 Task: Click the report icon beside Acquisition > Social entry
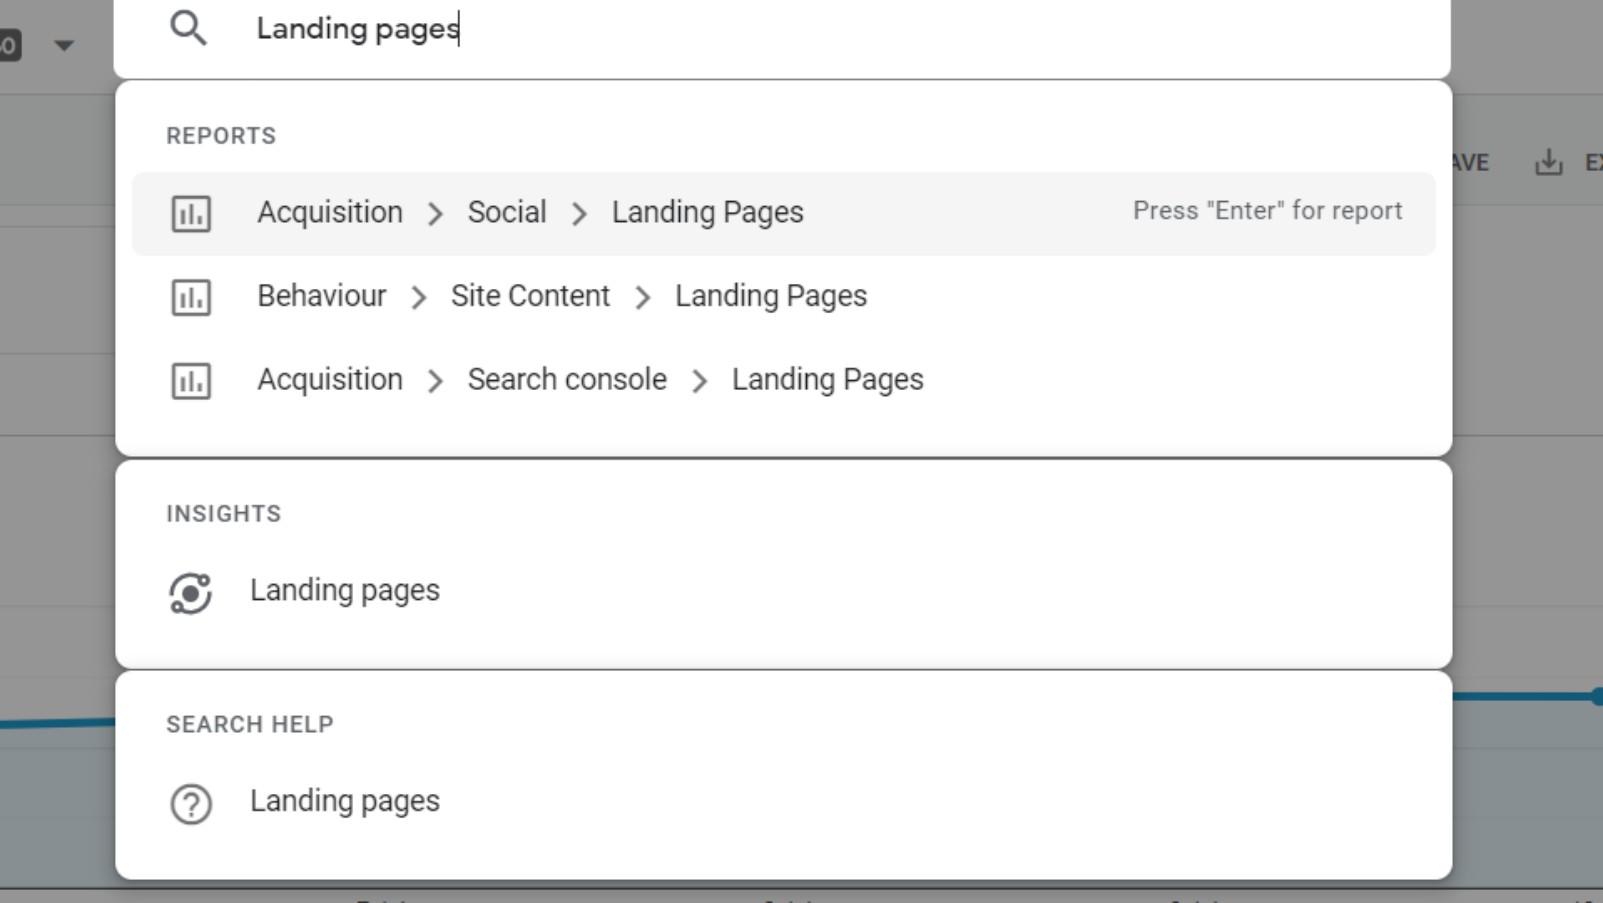pyautogui.click(x=191, y=213)
